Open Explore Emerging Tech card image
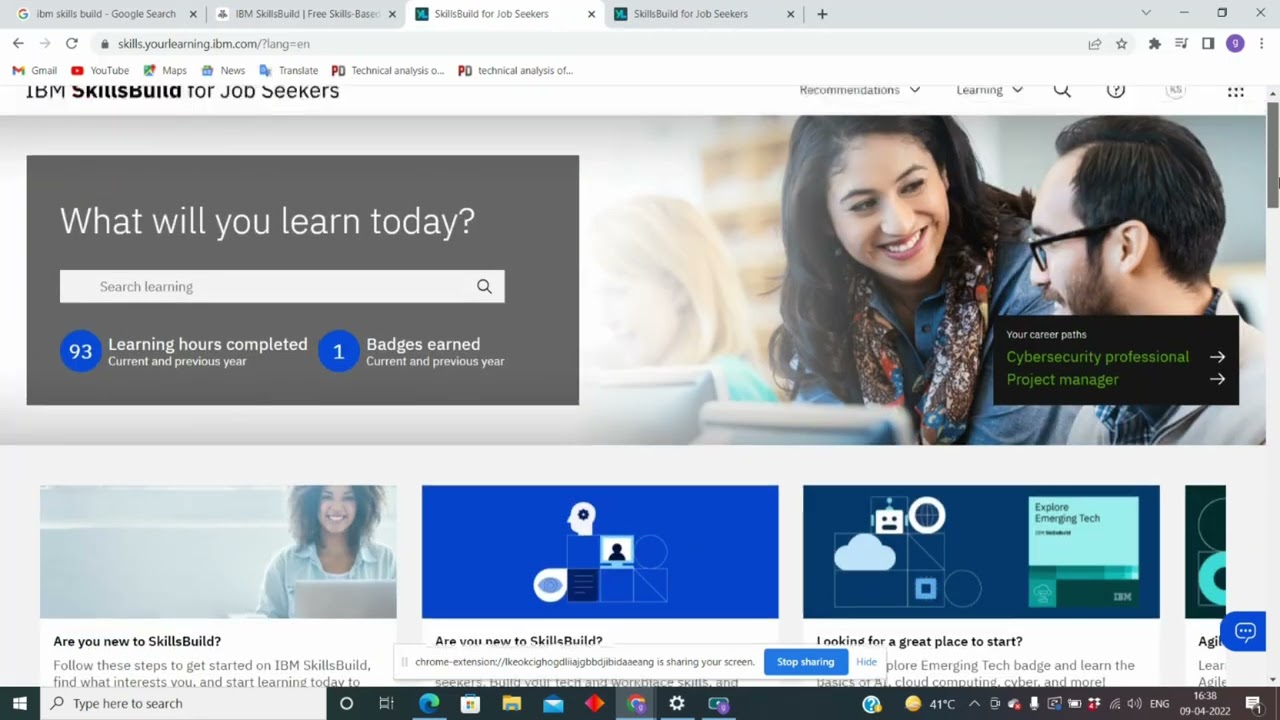 981,552
